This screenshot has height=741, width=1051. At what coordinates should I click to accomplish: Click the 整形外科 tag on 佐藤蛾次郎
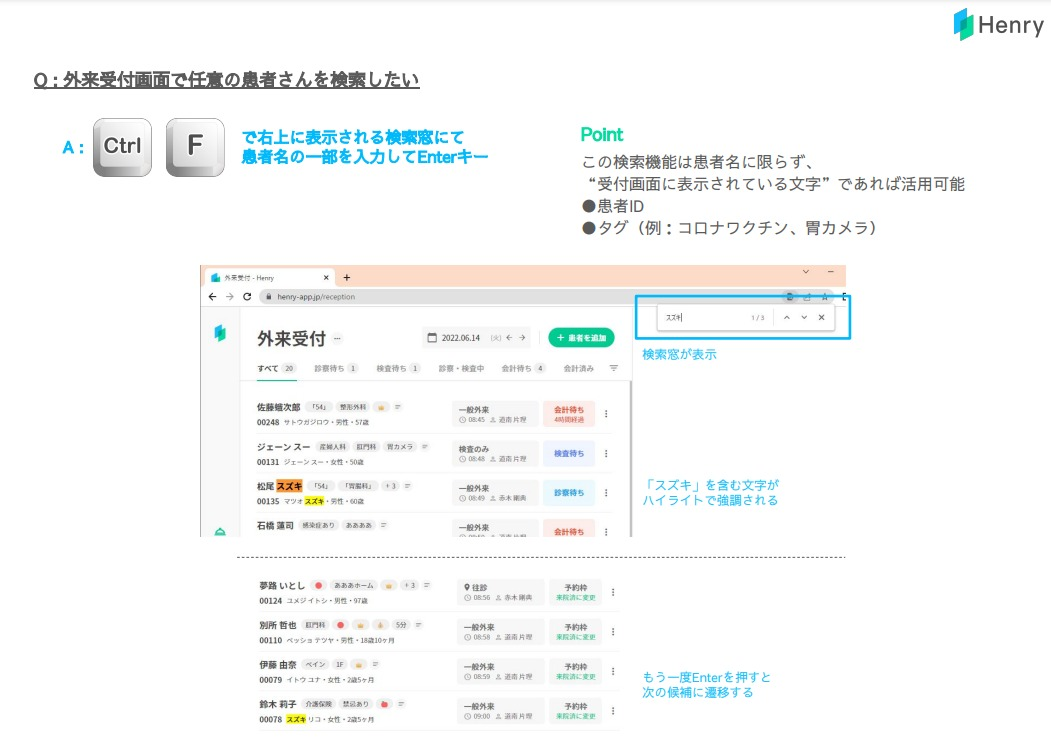[x=353, y=407]
